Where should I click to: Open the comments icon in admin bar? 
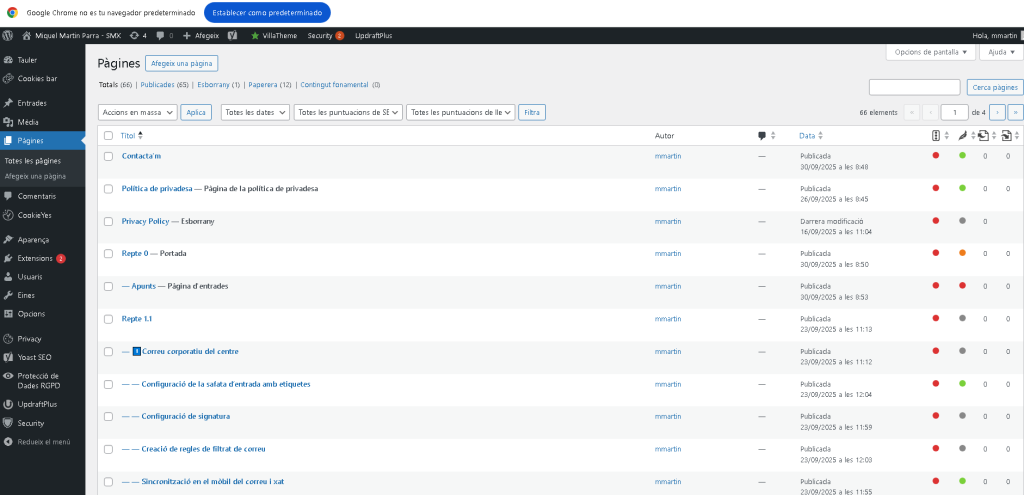pyautogui.click(x=164, y=35)
